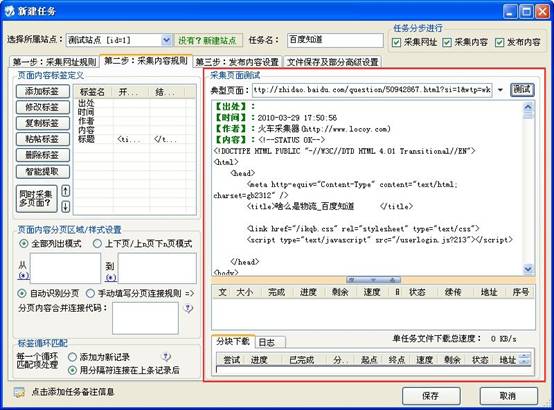The image size is (554, 410).
Task: Expand the 典型页面 URL dropdown arrow
Action: [500, 90]
